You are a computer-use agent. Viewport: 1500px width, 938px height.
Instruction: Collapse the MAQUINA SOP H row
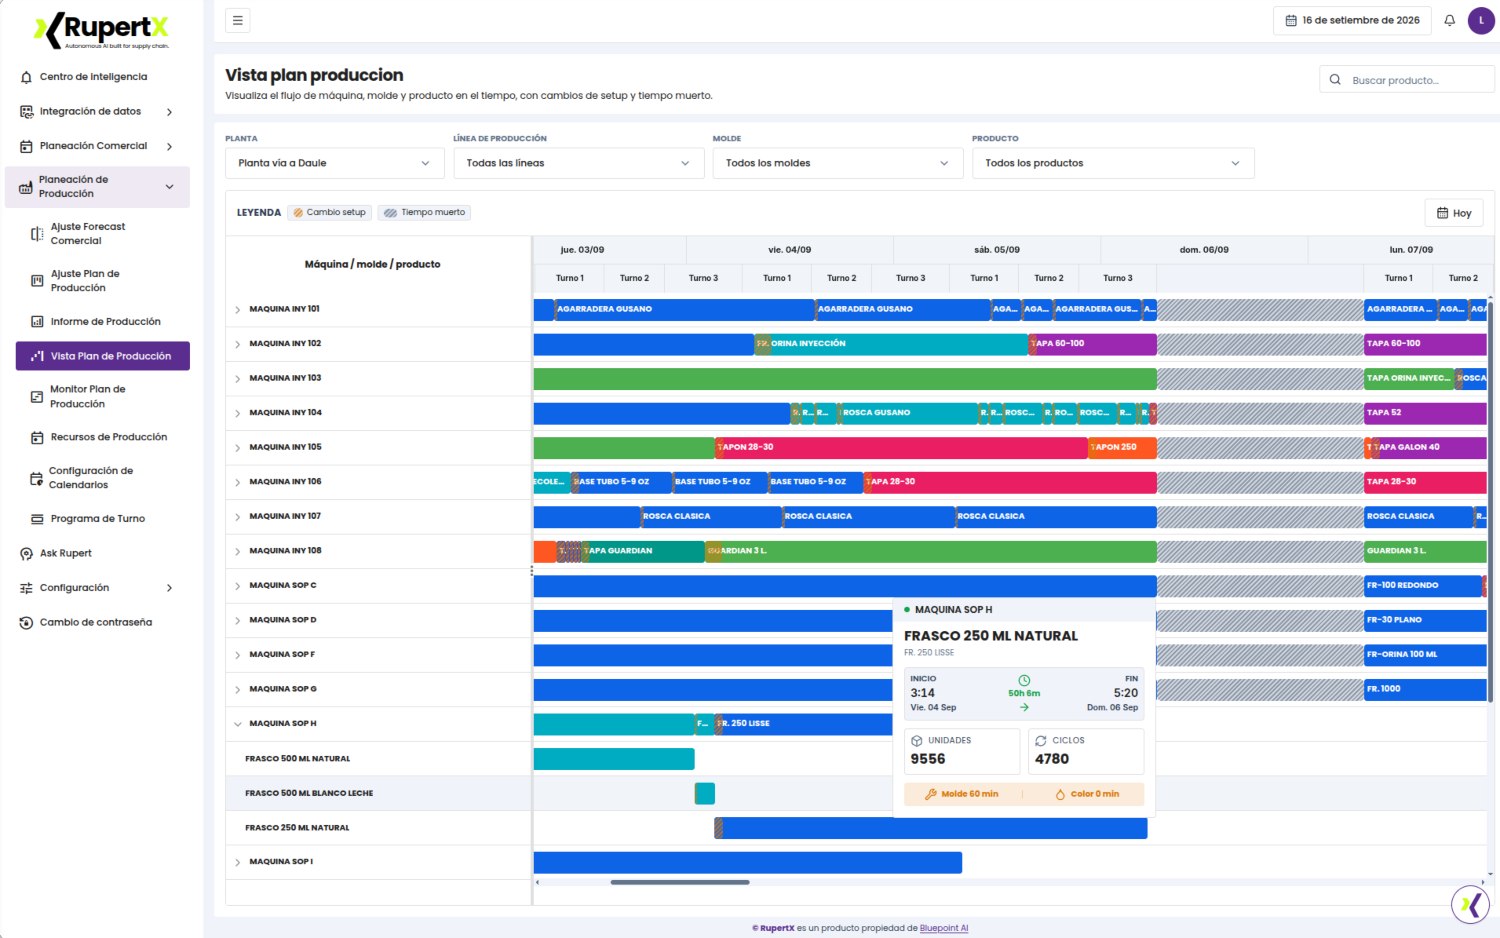[x=238, y=724]
